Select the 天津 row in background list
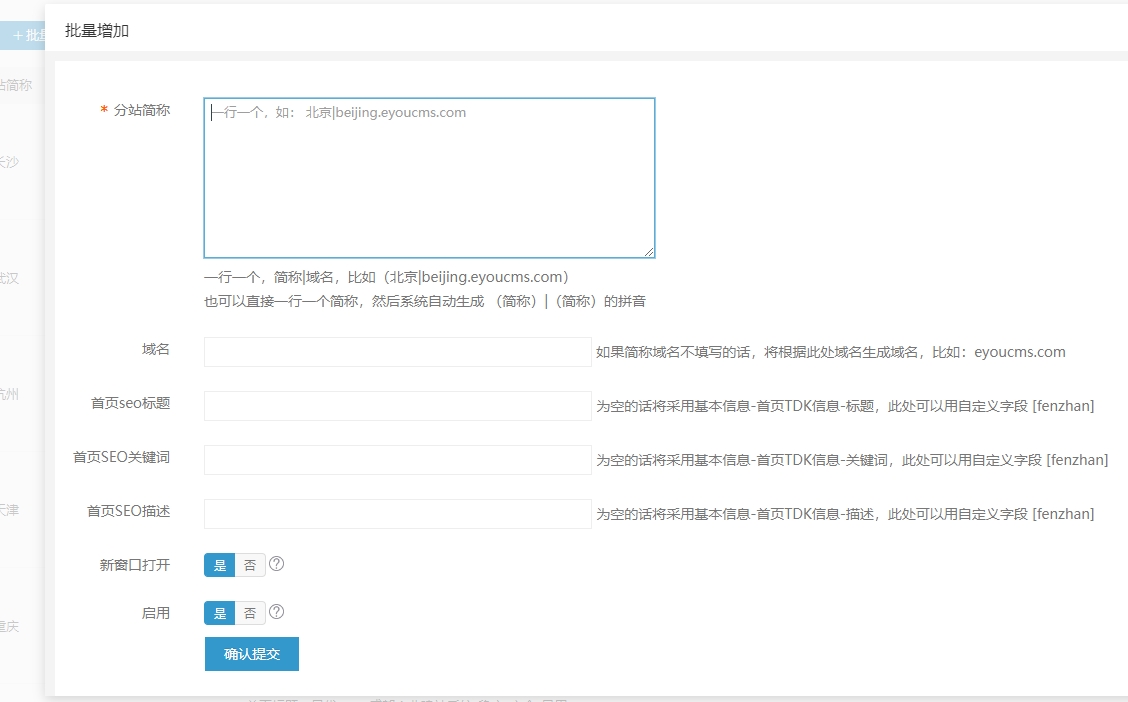Viewport: 1128px width, 702px height. point(10,510)
